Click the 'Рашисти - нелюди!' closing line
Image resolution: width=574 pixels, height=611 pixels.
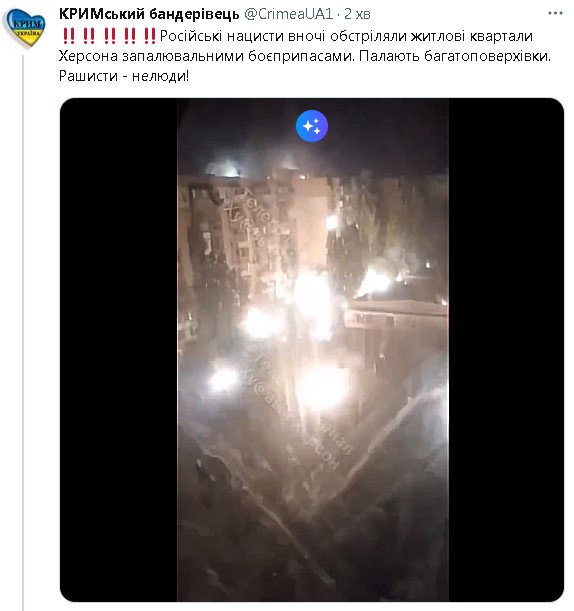pyautogui.click(x=124, y=76)
